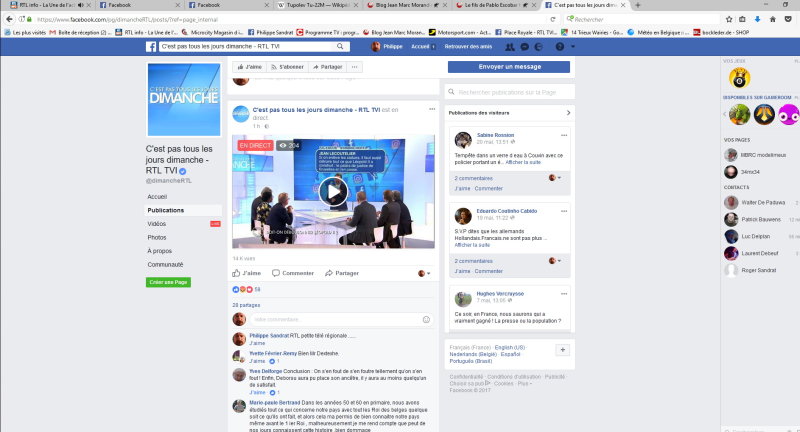Open the profile dropdown under Sabine Rossion's post
This screenshot has height=432, width=800.
[555, 177]
